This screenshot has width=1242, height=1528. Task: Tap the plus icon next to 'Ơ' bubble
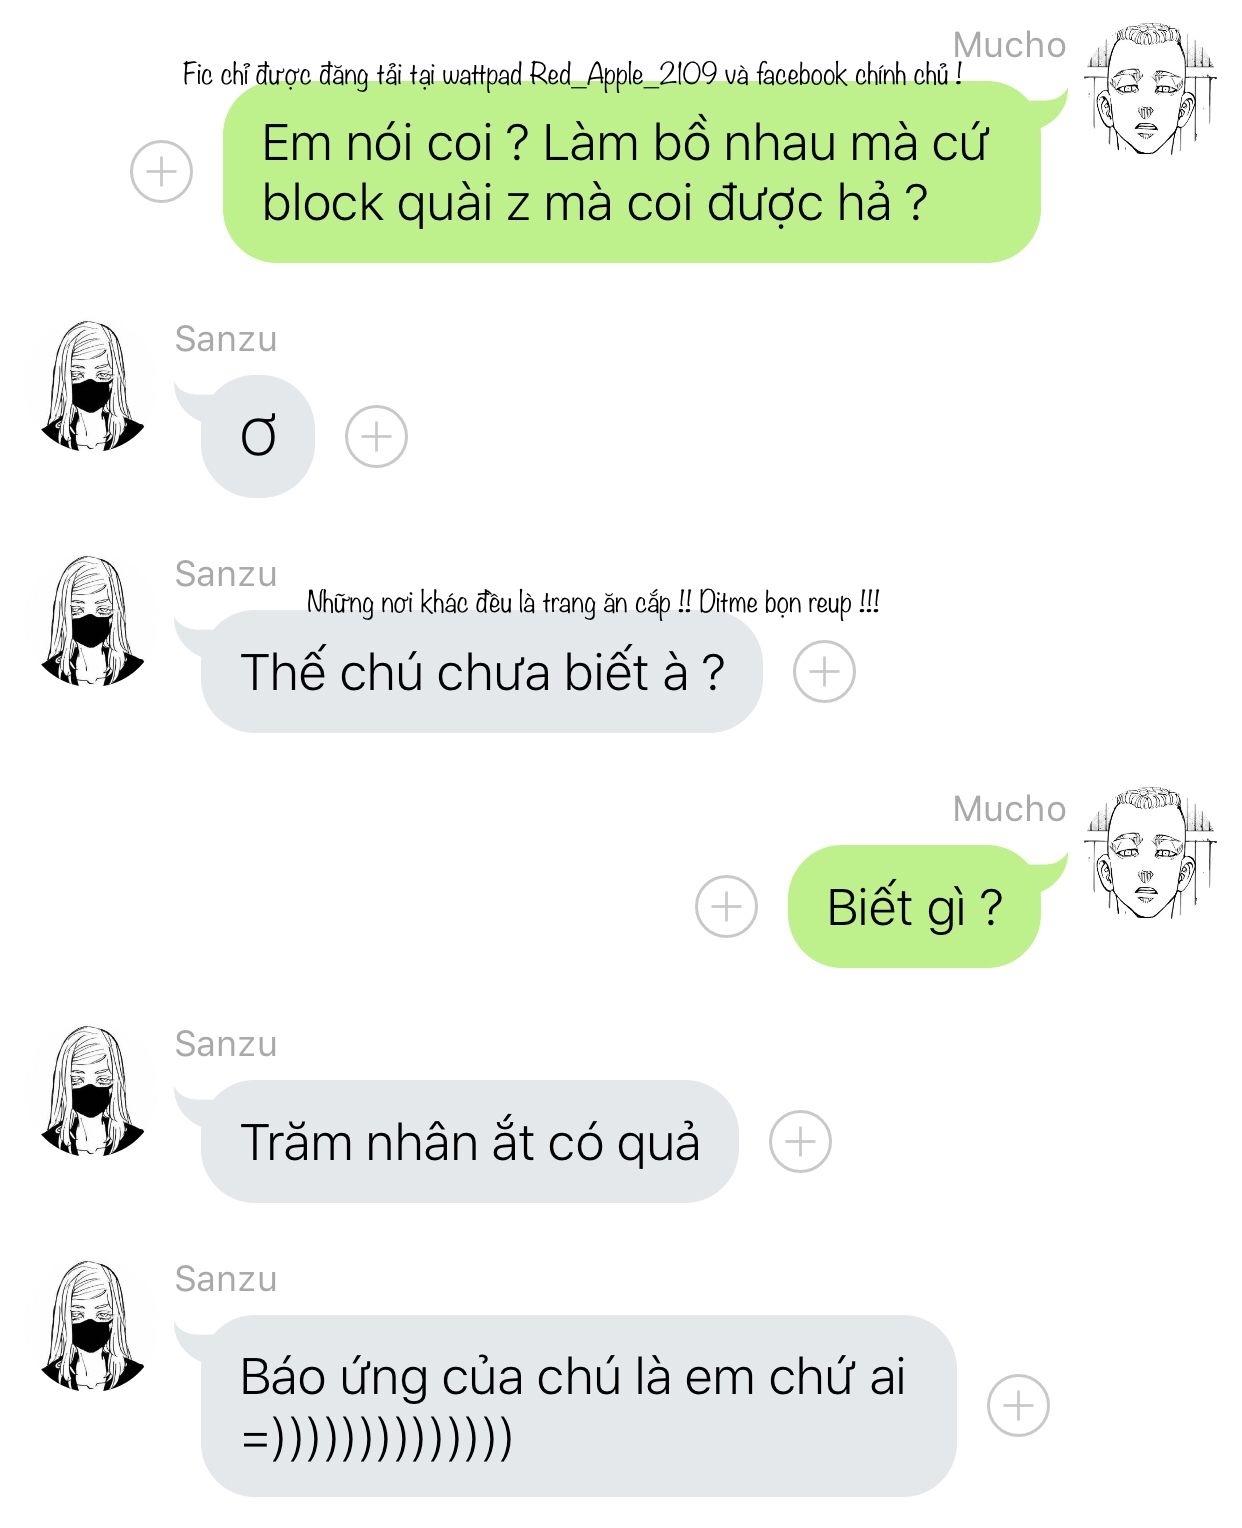tap(376, 436)
